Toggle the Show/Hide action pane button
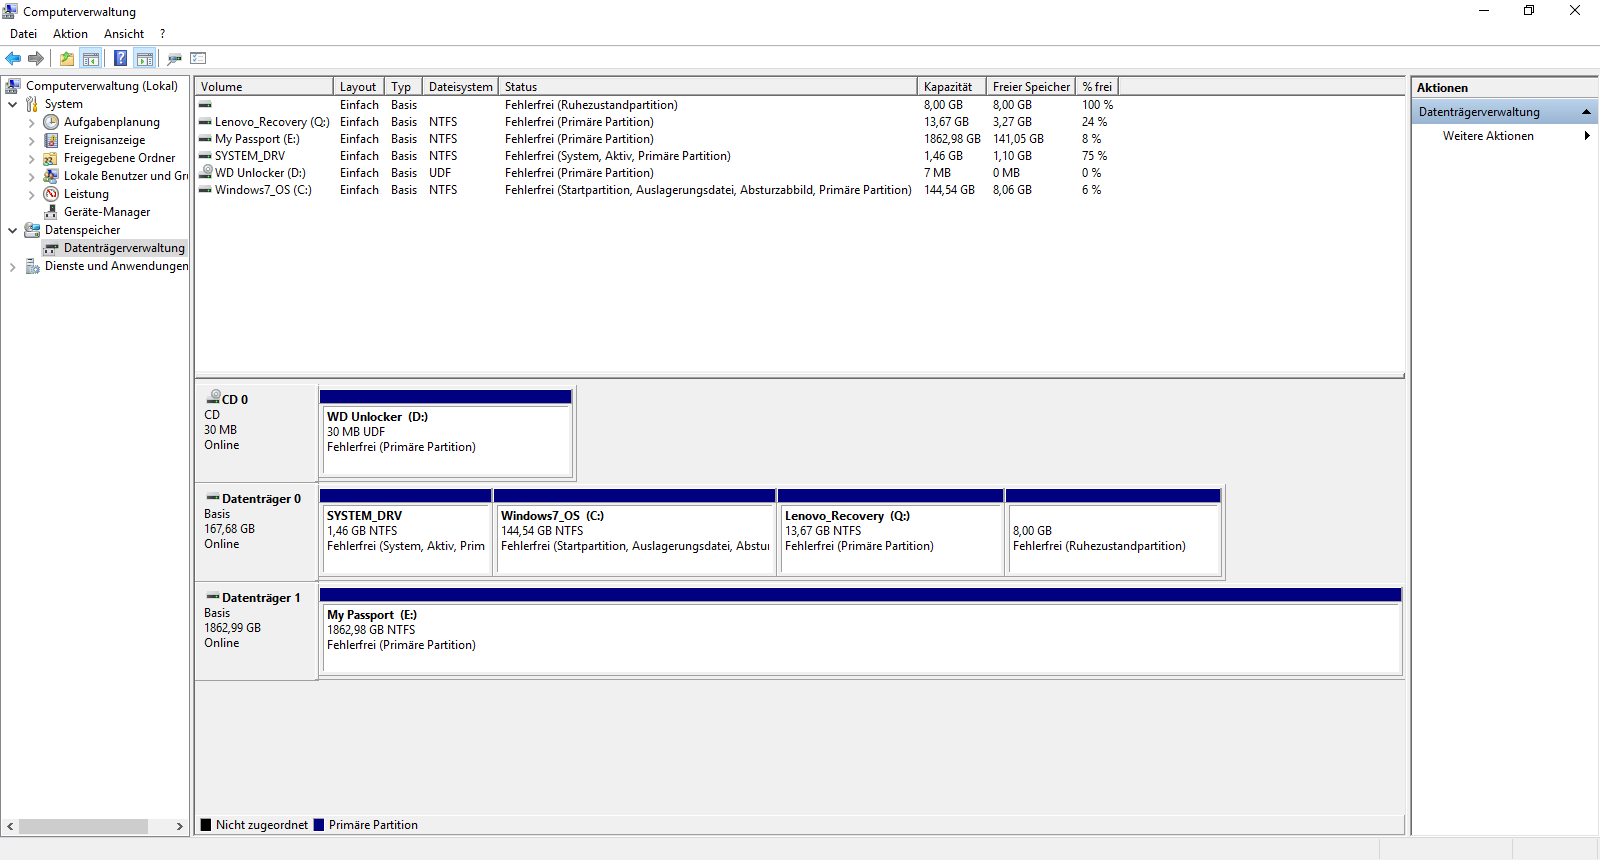 (x=145, y=58)
